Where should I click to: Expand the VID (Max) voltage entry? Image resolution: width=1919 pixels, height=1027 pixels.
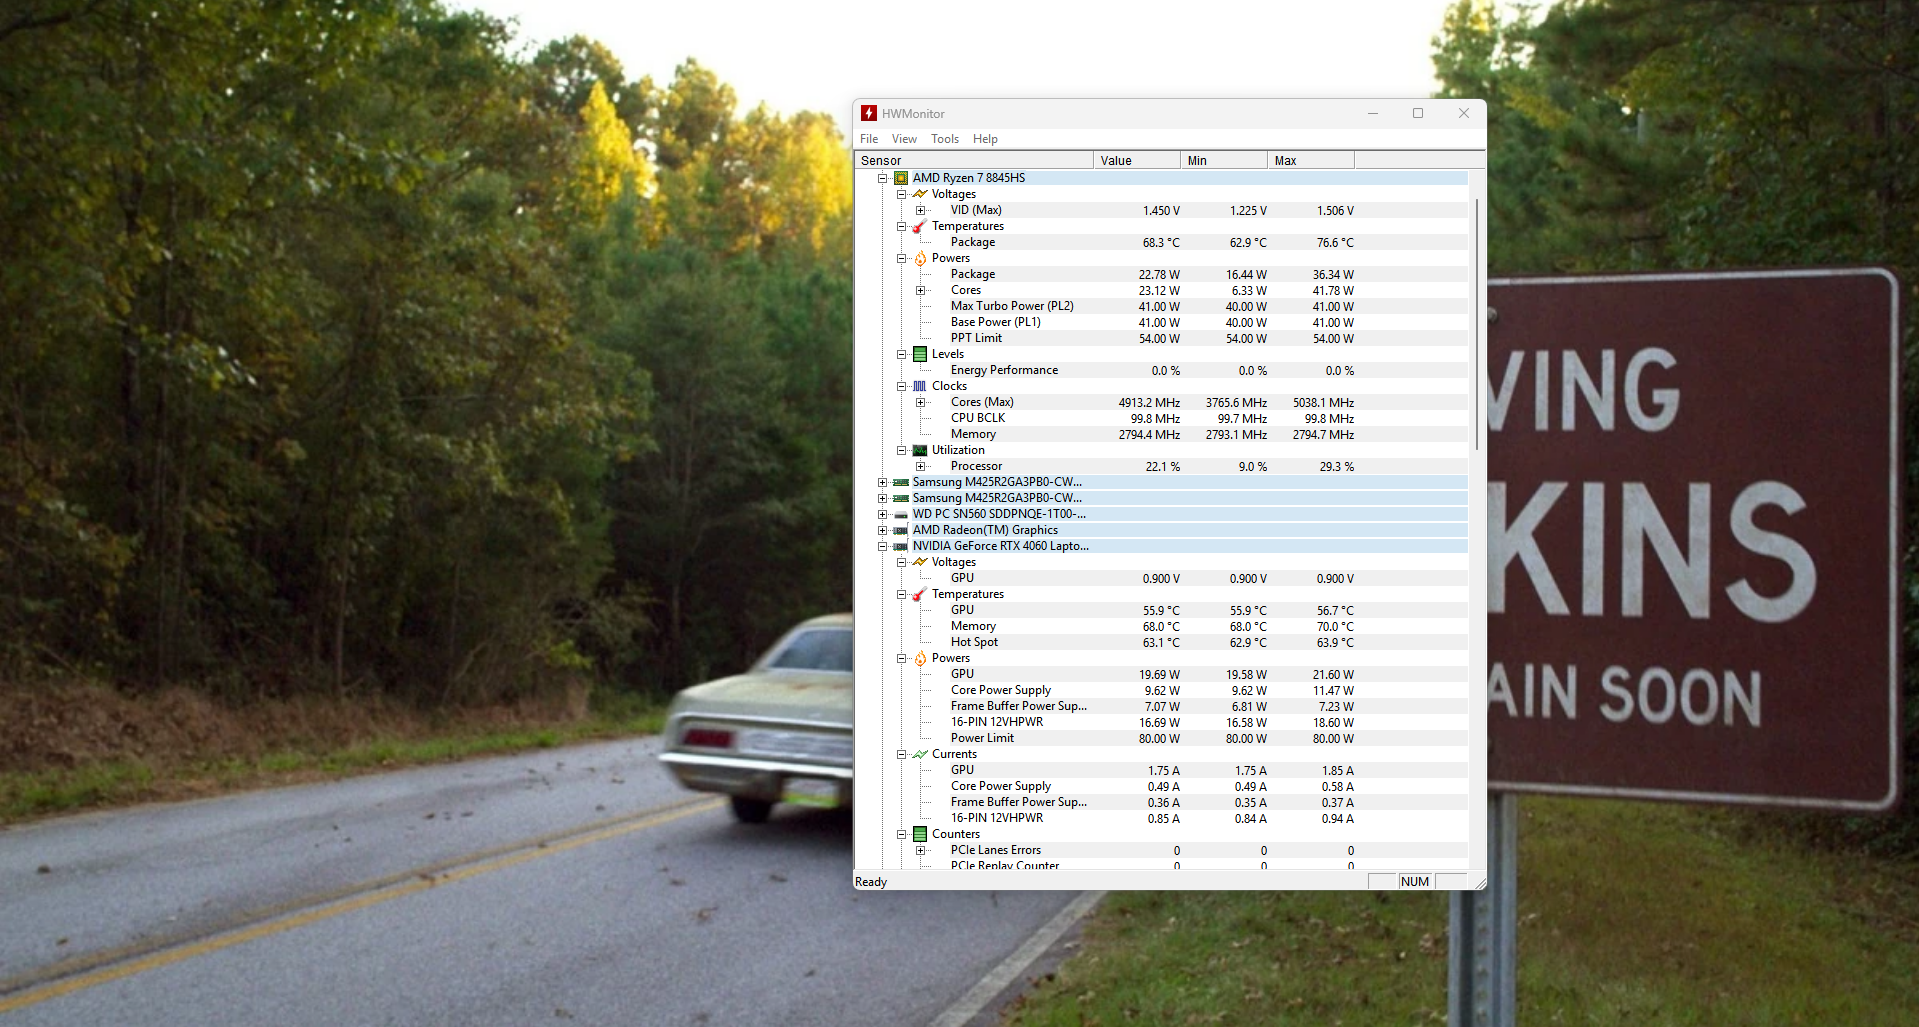(920, 210)
